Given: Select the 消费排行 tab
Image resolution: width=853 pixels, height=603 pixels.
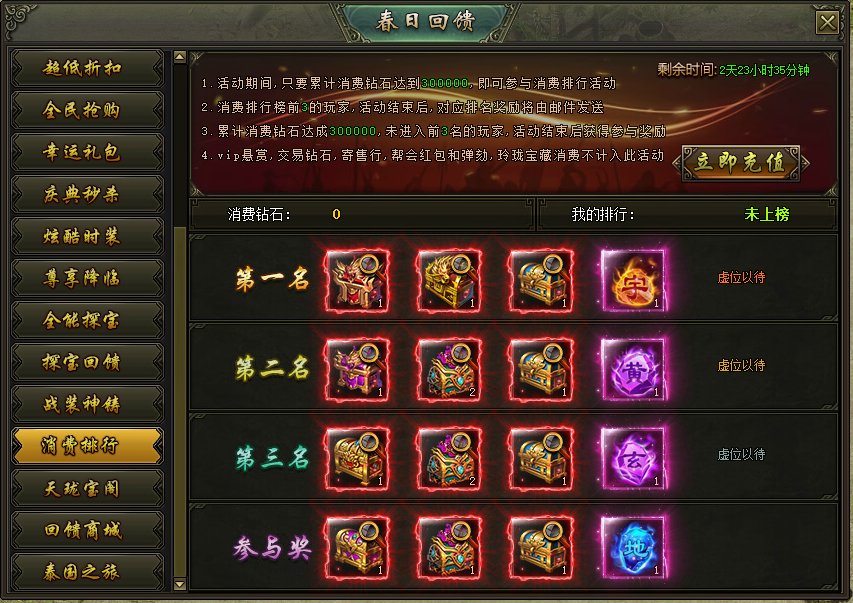Looking at the screenshot, I should coord(87,446).
